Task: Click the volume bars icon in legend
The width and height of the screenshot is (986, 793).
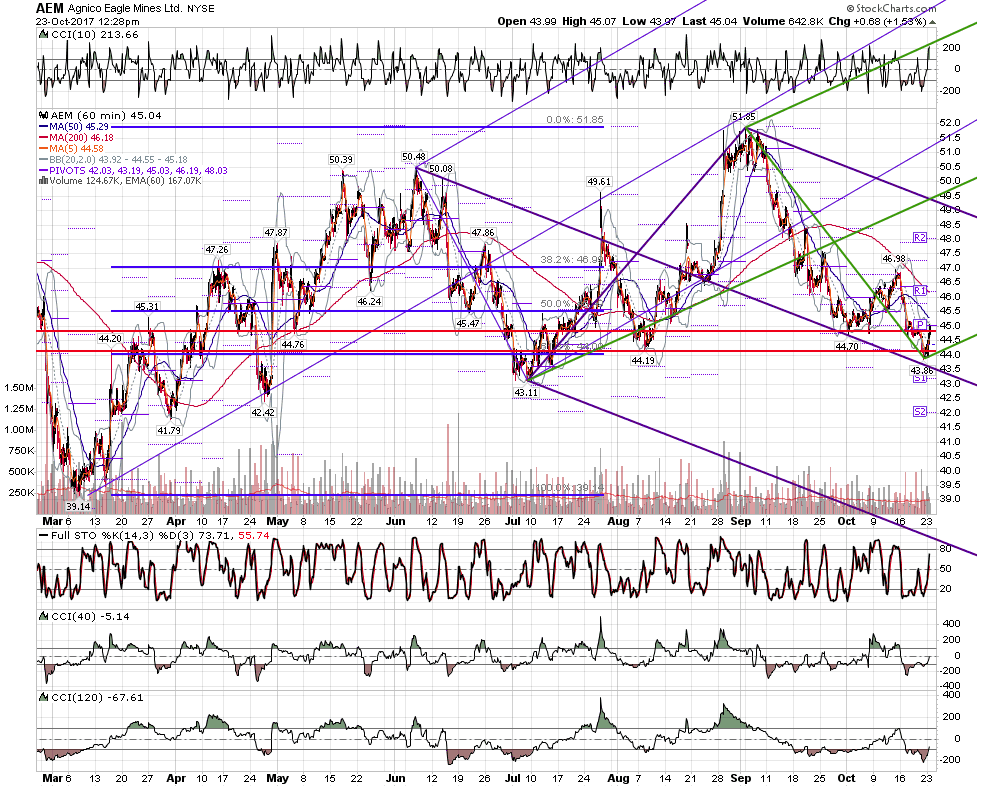Action: [x=43, y=180]
